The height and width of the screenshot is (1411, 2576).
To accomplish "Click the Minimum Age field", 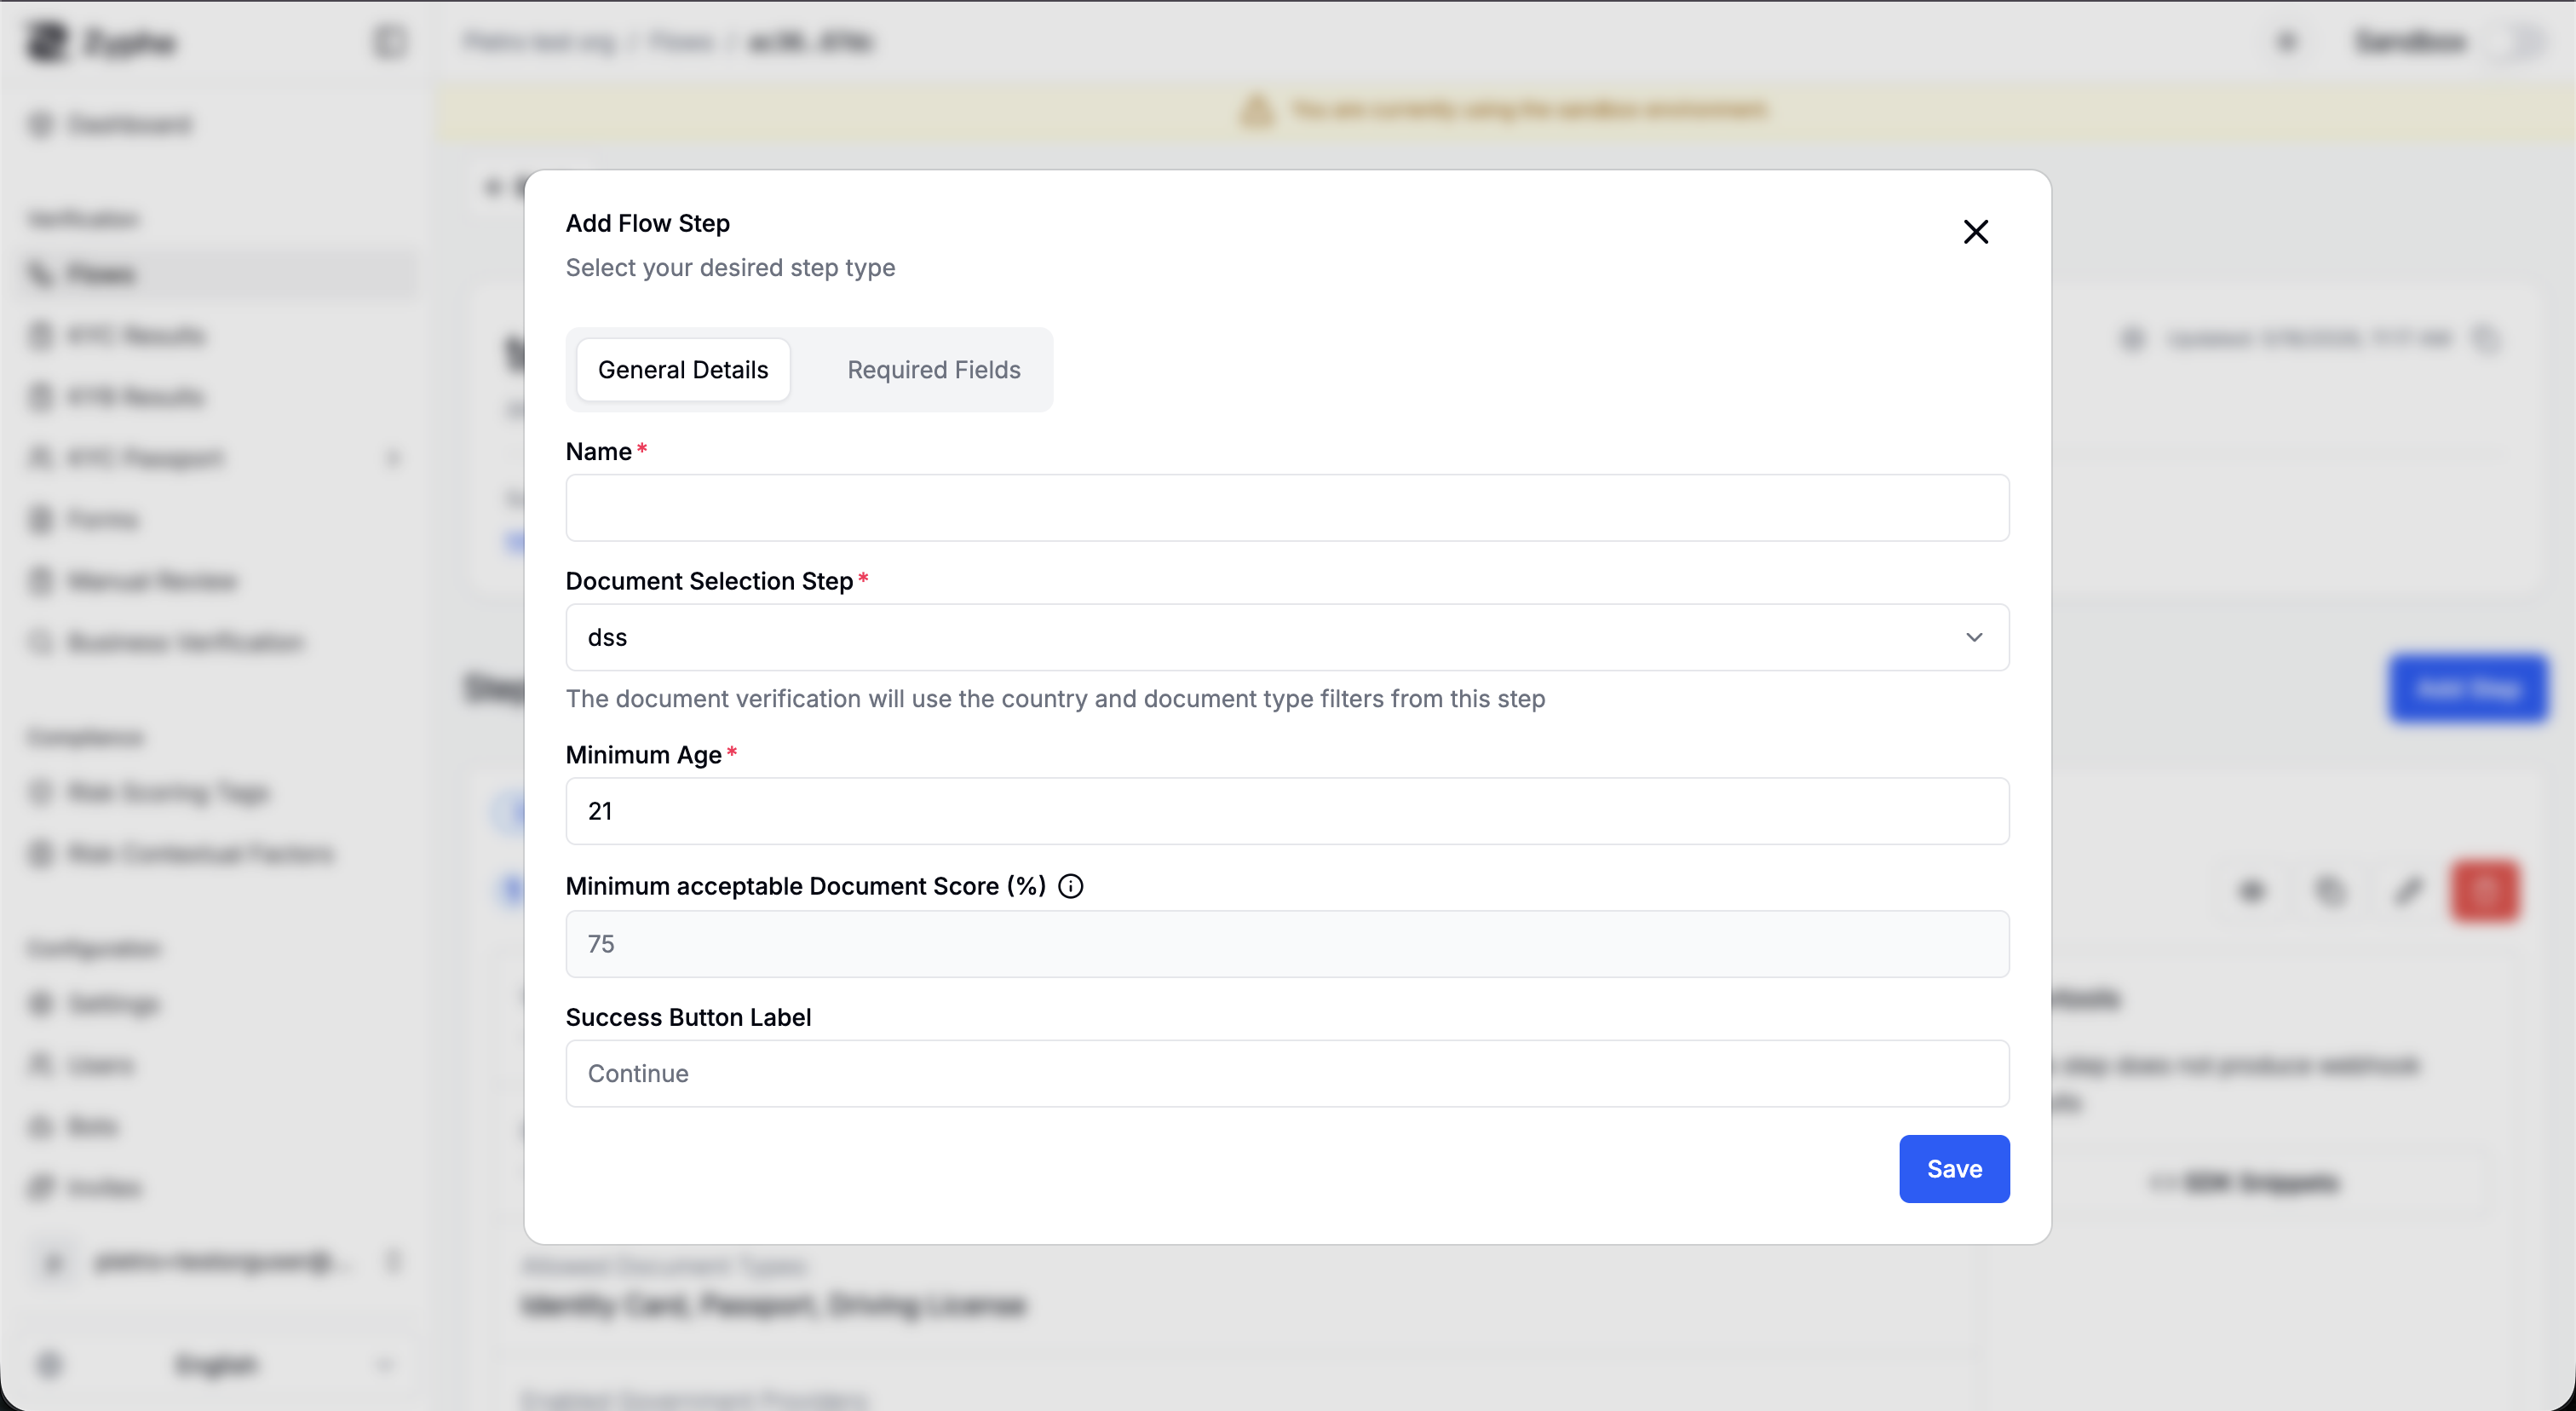I will pyautogui.click(x=1287, y=811).
